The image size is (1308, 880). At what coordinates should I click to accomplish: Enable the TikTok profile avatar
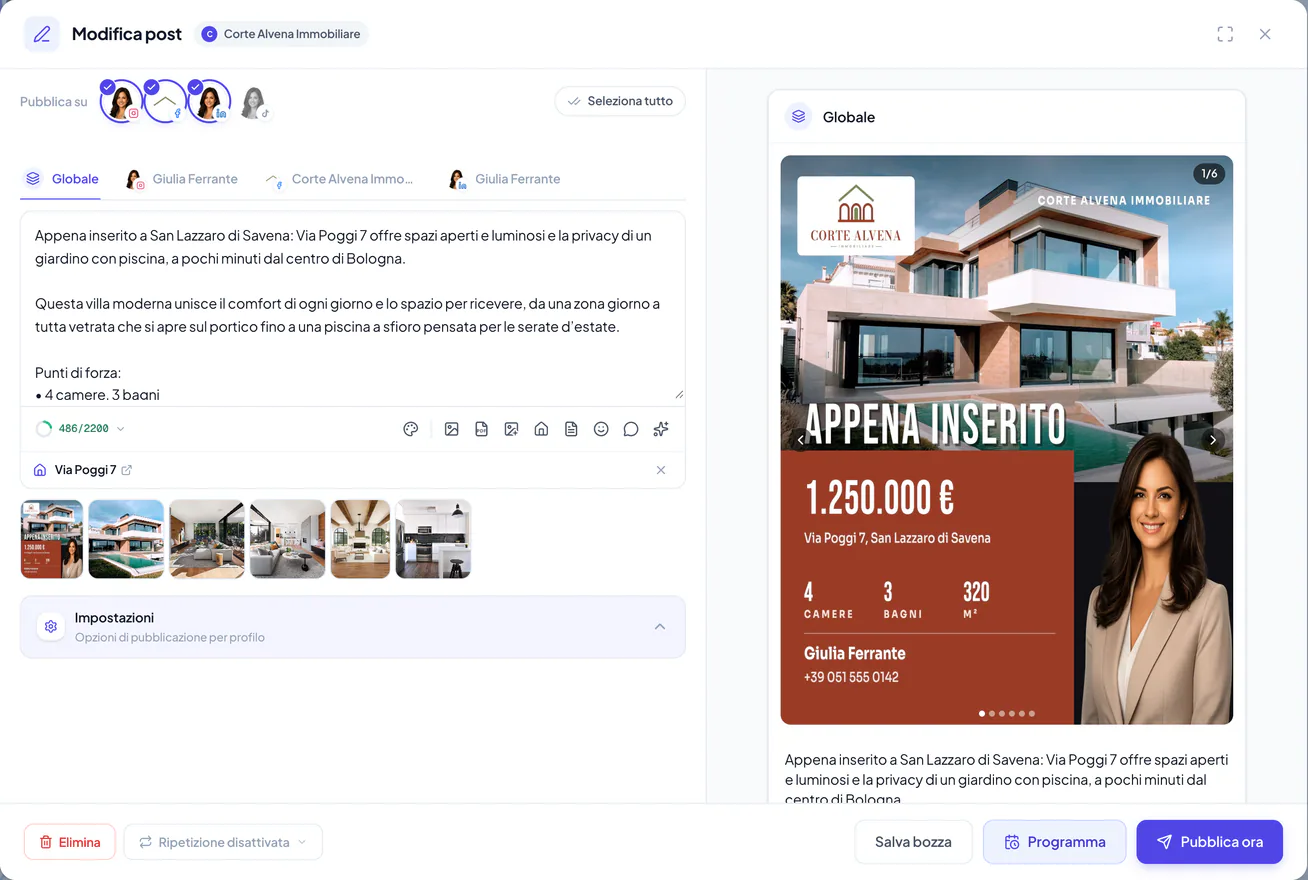point(254,102)
